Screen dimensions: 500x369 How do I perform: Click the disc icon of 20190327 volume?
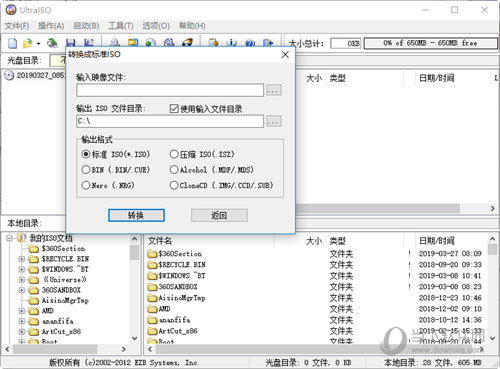click(x=9, y=75)
